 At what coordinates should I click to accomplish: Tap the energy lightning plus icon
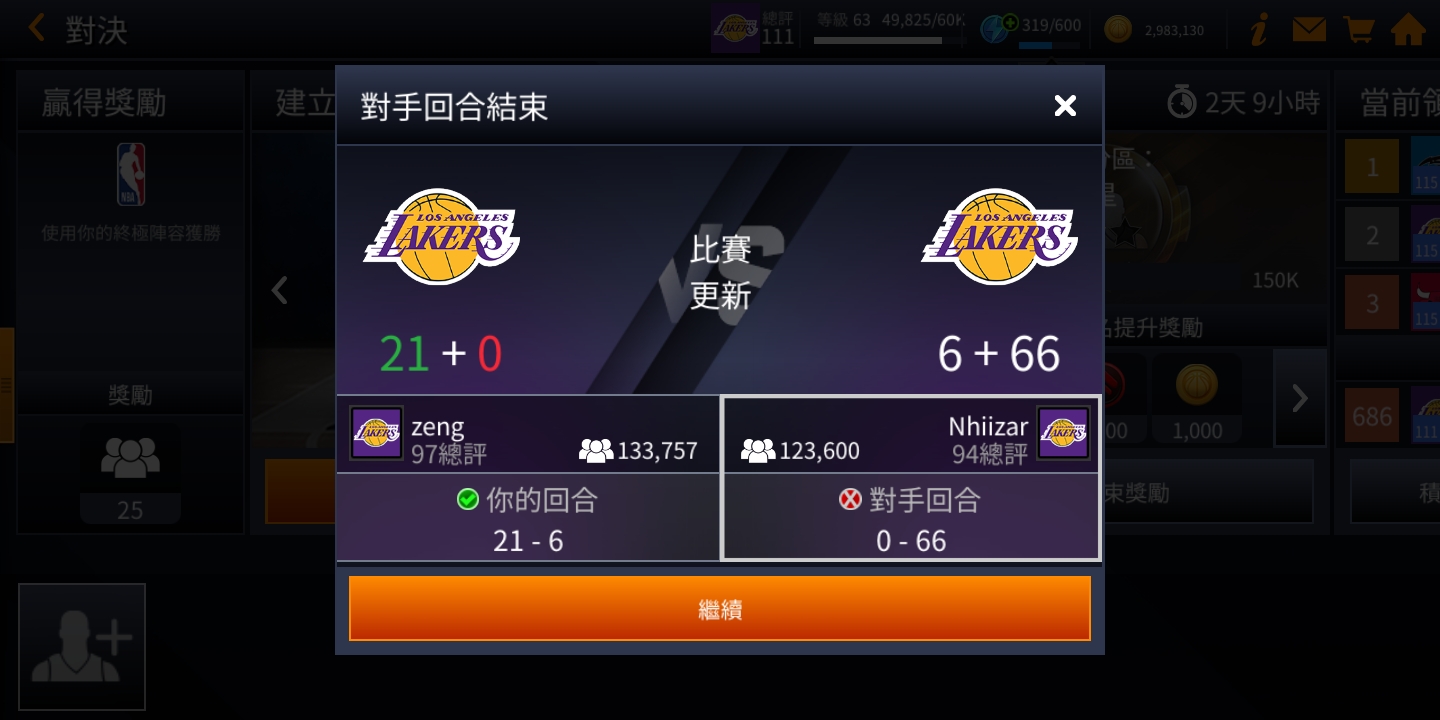pyautogui.click(x=998, y=27)
